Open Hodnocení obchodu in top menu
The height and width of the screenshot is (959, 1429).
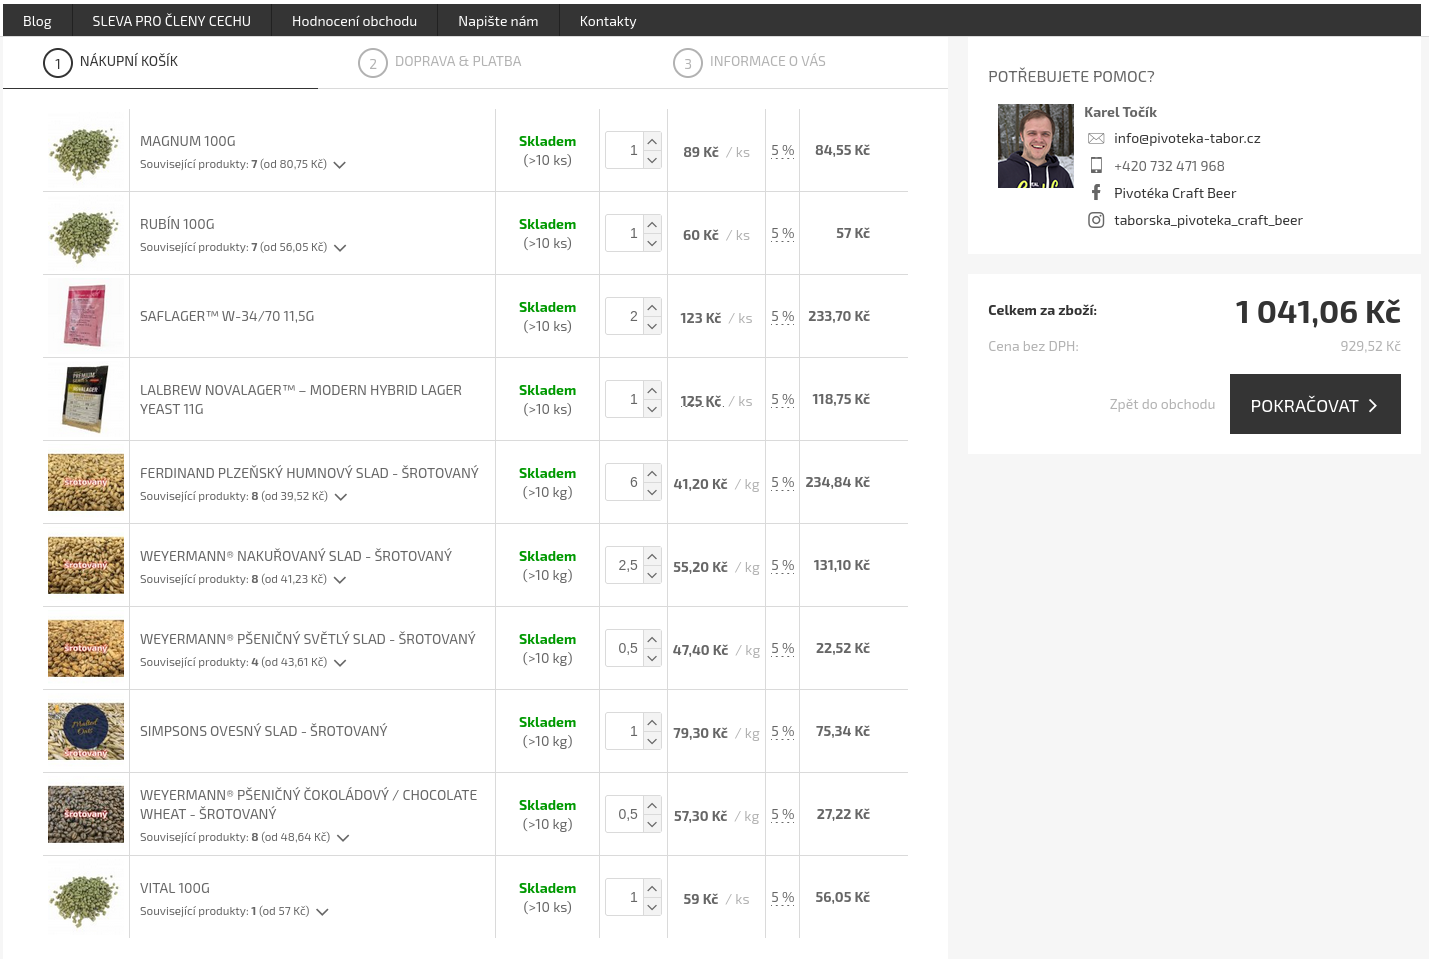354,21
